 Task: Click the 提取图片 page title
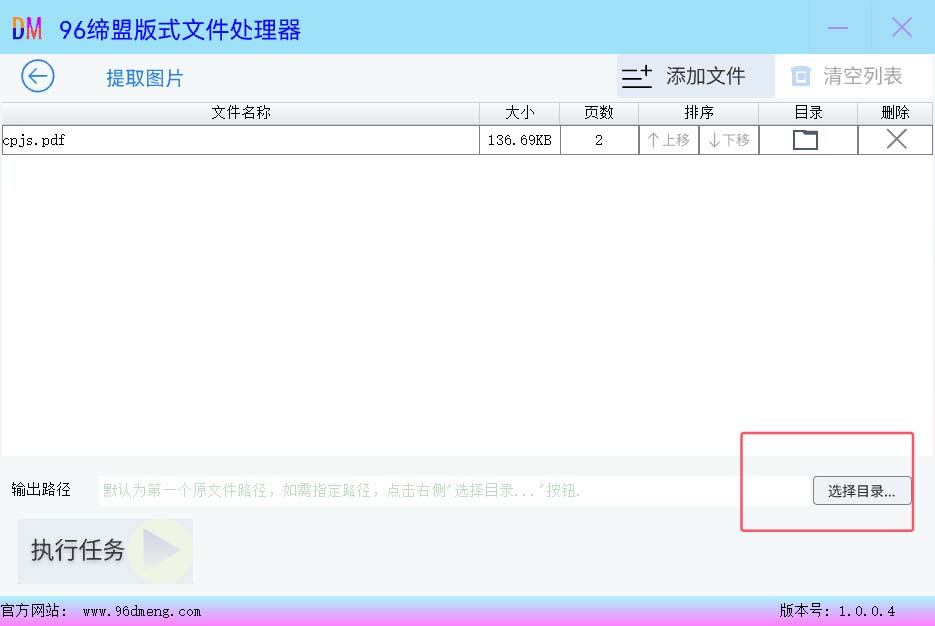click(145, 79)
